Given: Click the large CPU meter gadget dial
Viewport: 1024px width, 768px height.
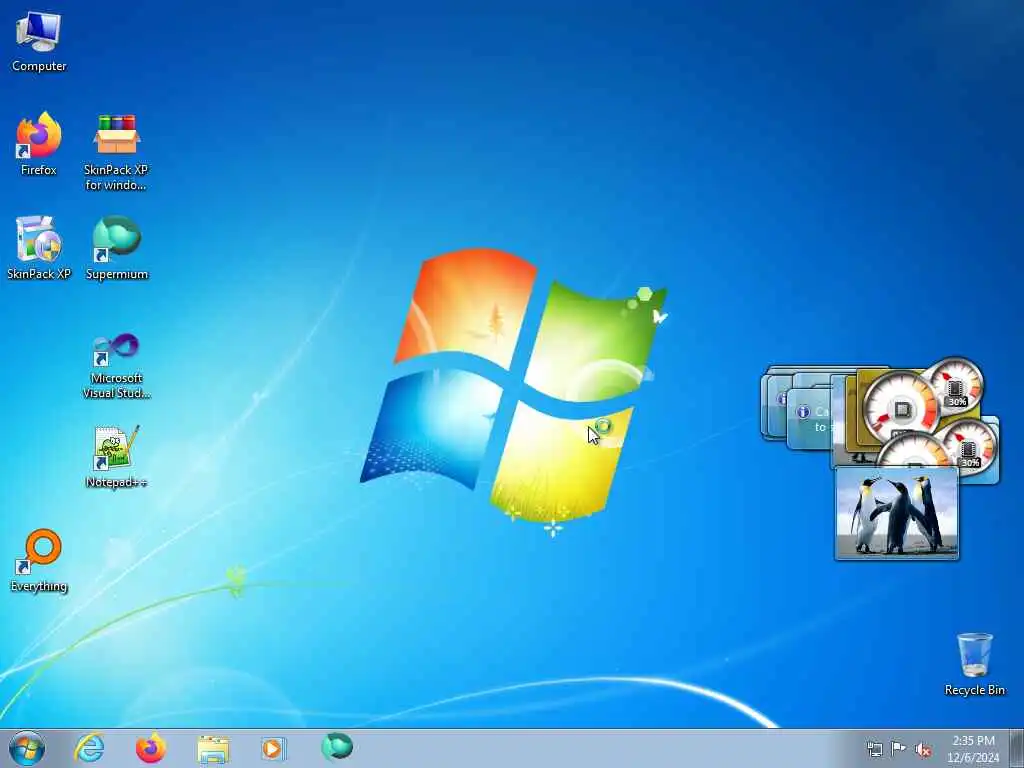Looking at the screenshot, I should pos(901,409).
